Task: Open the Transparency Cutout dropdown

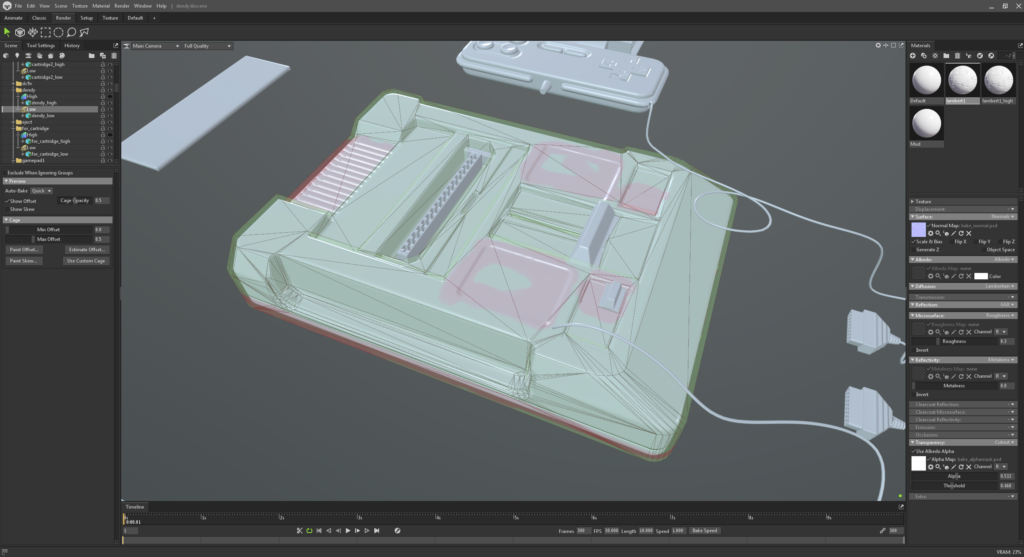Action: (x=1004, y=442)
